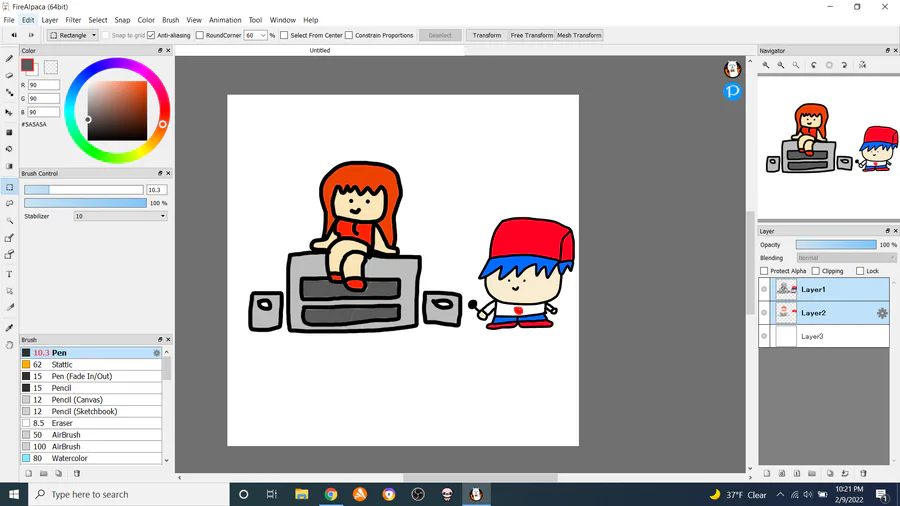Select the Pencil (Canvas) brush

point(91,400)
